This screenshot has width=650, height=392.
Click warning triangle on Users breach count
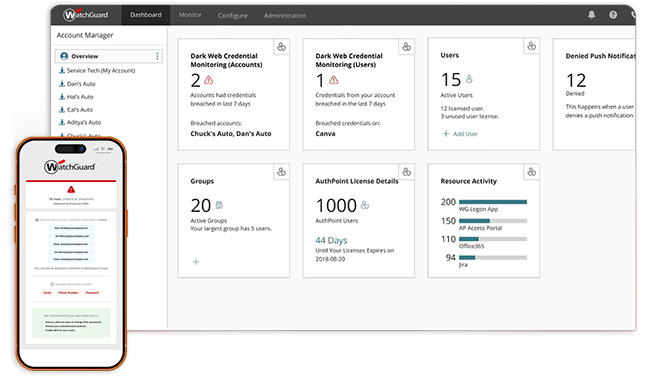pyautogui.click(x=334, y=80)
